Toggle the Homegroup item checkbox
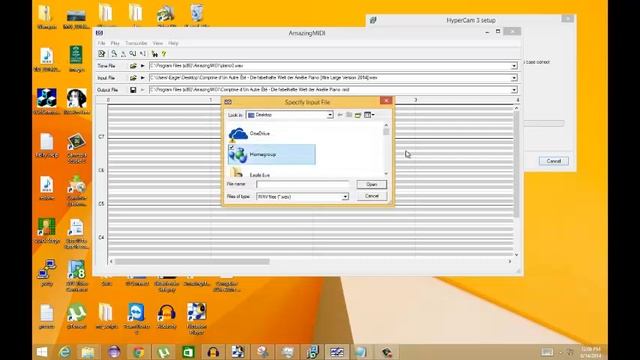This screenshot has height=360, width=640. [231, 148]
